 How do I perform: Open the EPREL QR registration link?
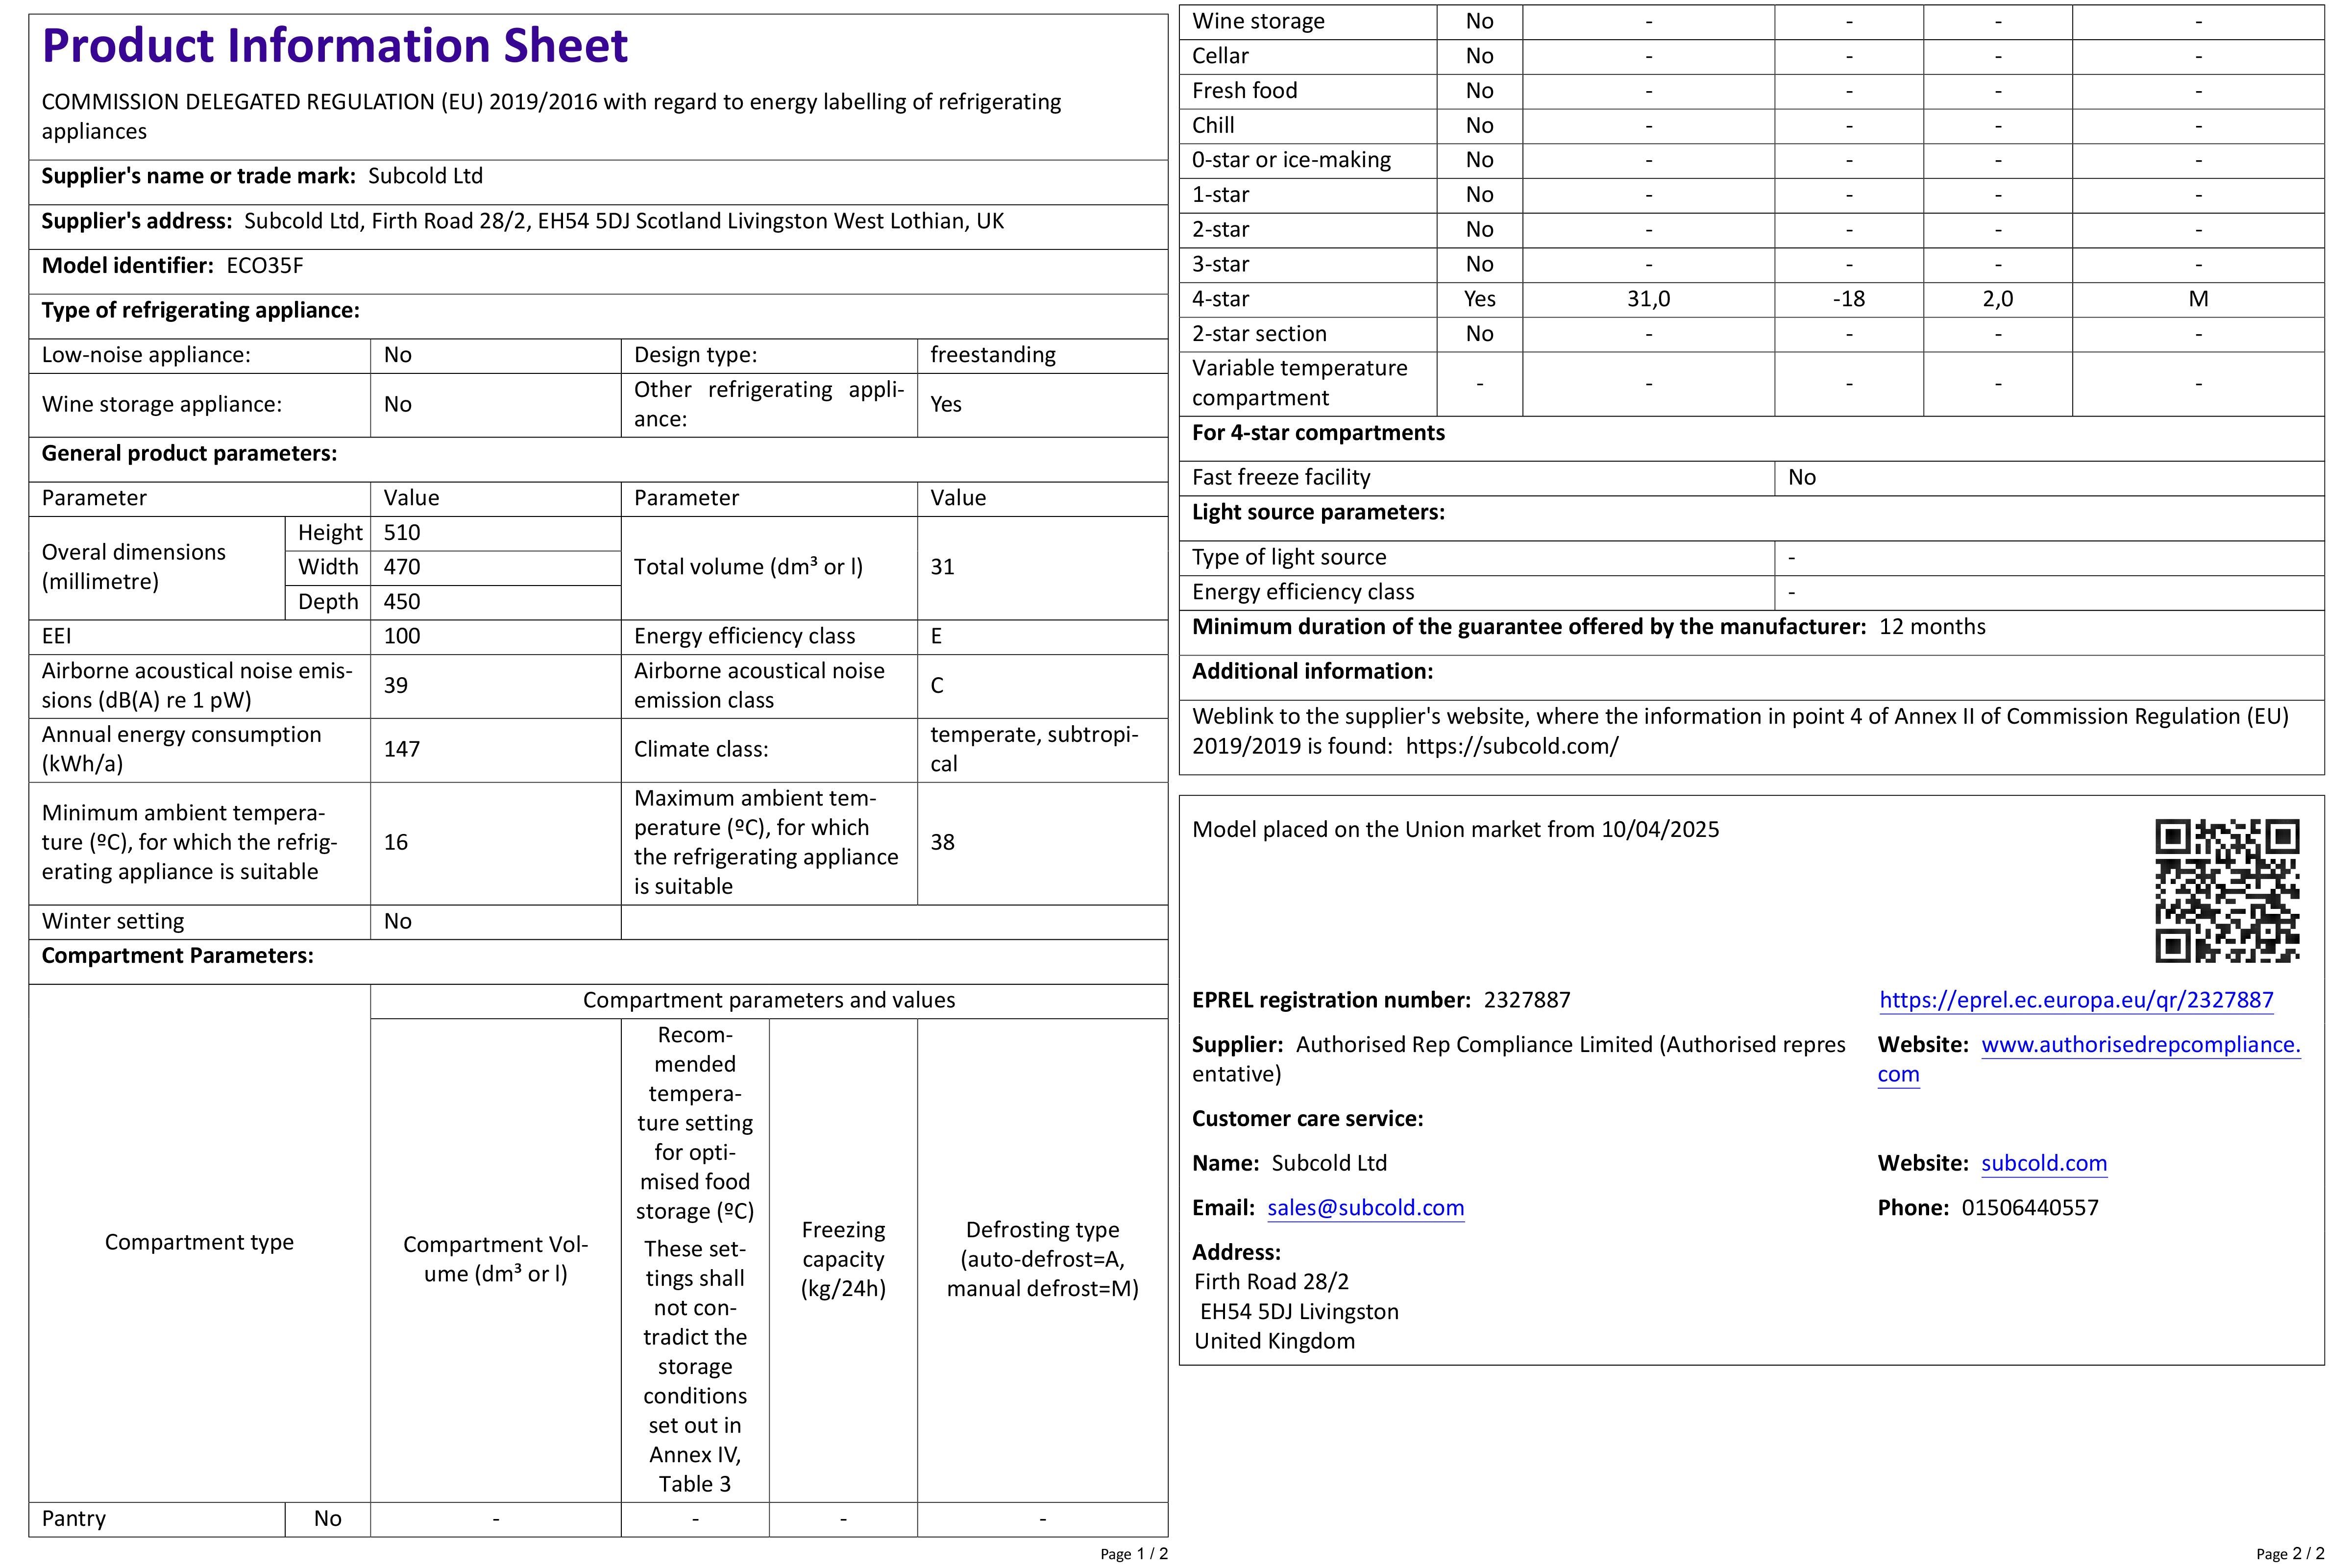click(2076, 1000)
